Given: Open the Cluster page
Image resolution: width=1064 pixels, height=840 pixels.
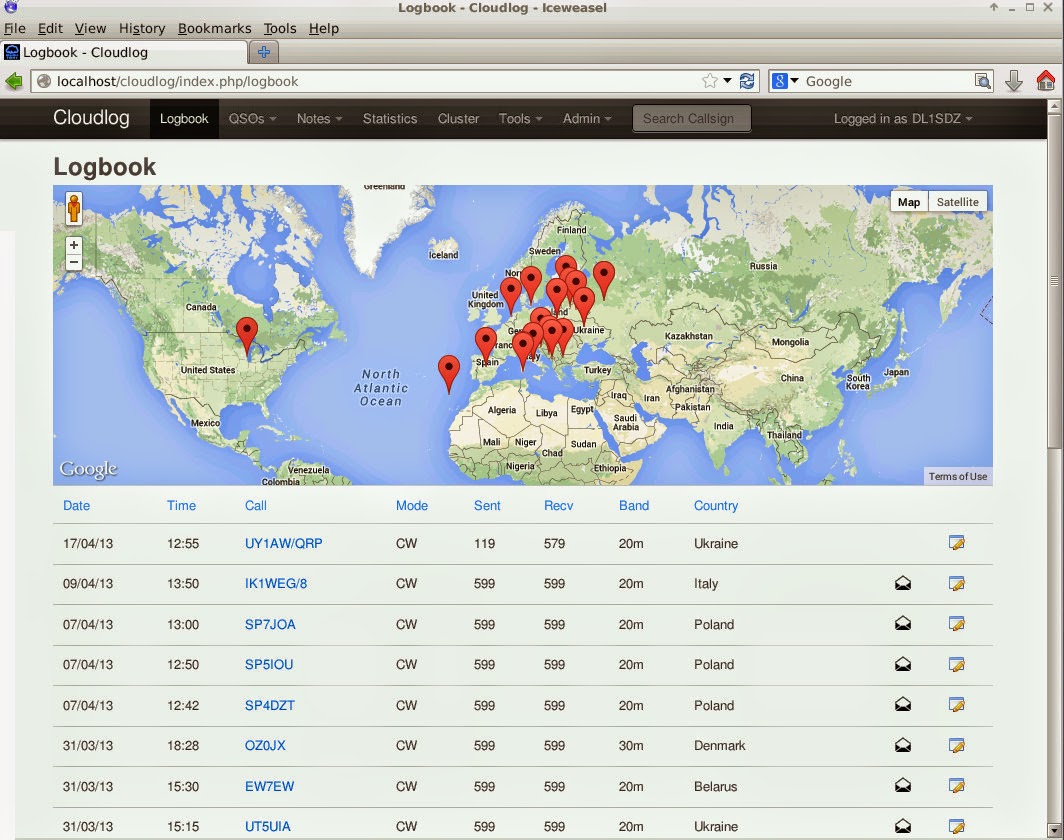Looking at the screenshot, I should pyautogui.click(x=458, y=119).
